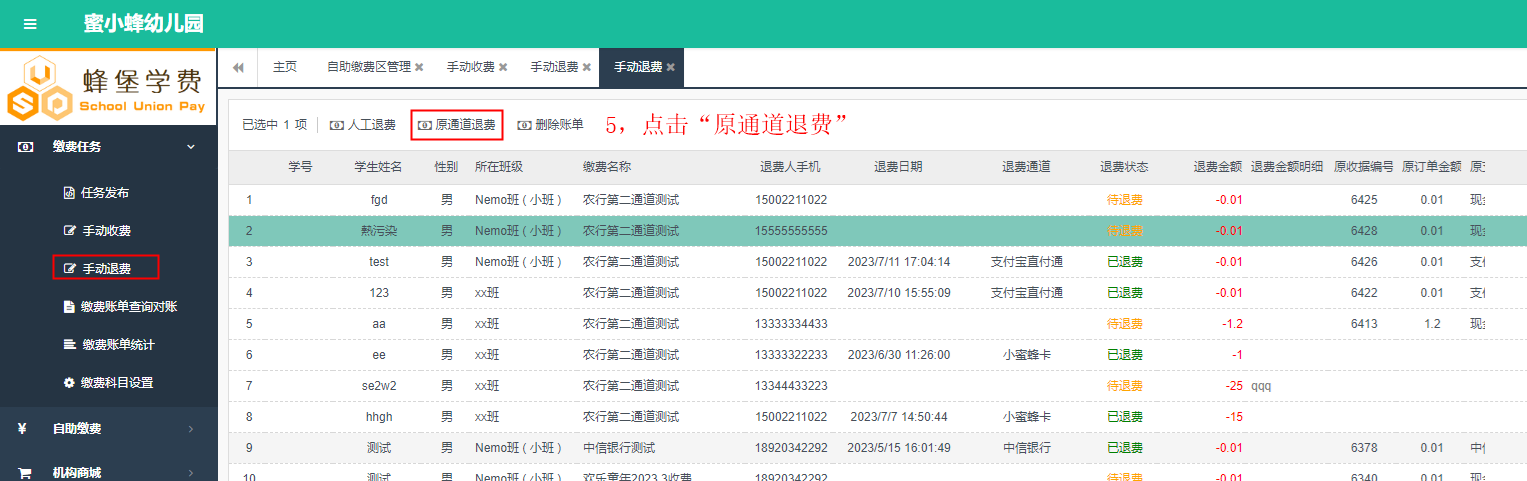Image resolution: width=1527 pixels, height=481 pixels.
Task: Switch to the 自助缴费区管理 tab
Action: [369, 67]
